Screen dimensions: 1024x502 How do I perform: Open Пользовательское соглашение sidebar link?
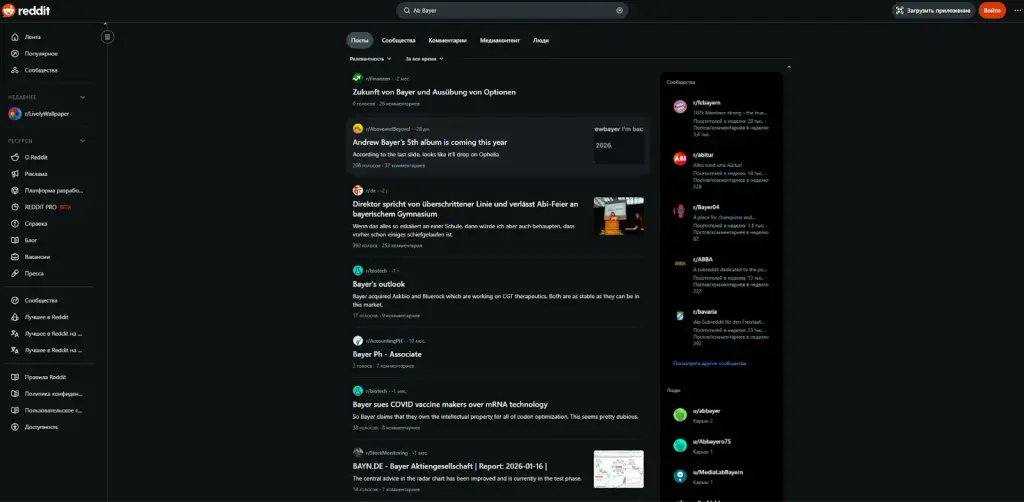[x=46, y=411]
